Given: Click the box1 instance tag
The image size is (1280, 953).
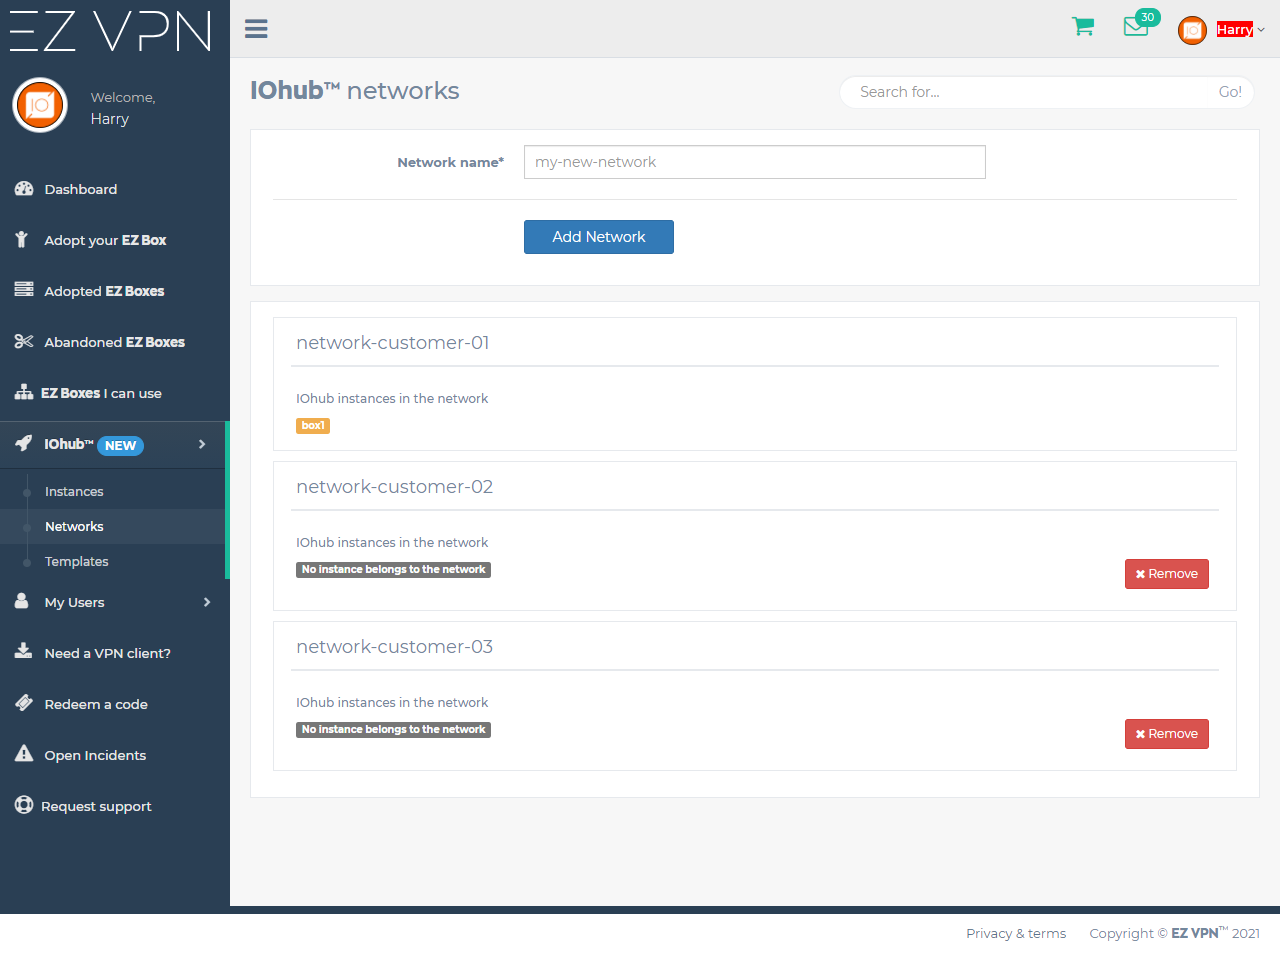Looking at the screenshot, I should 313,426.
